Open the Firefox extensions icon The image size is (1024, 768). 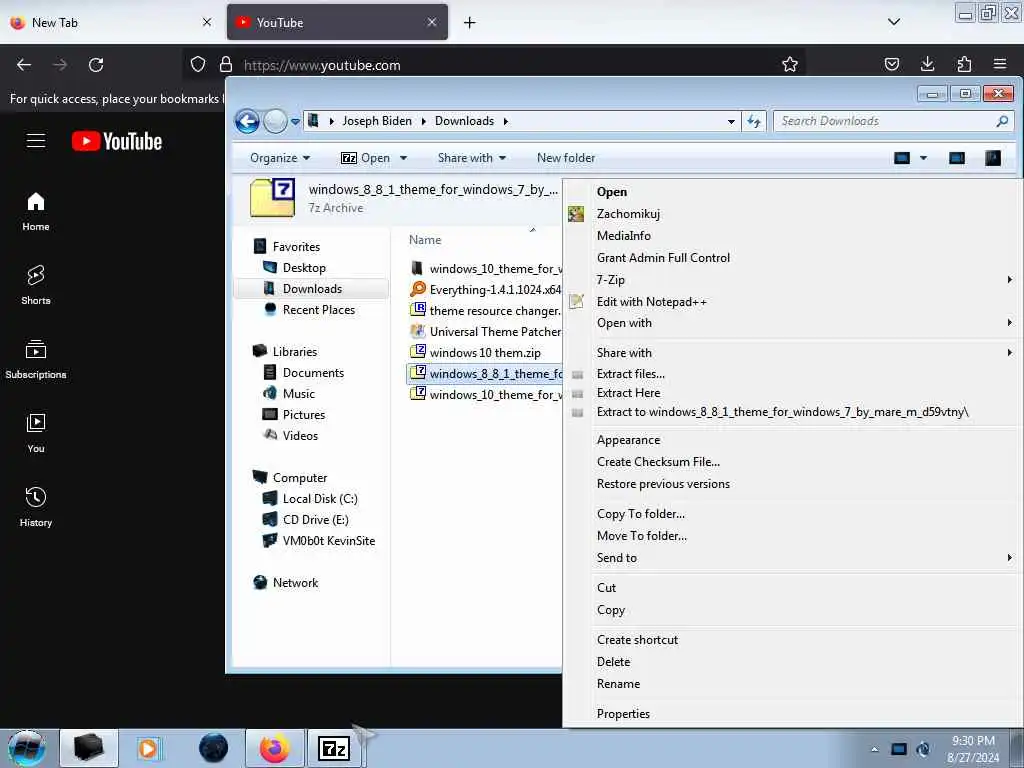pos(964,64)
